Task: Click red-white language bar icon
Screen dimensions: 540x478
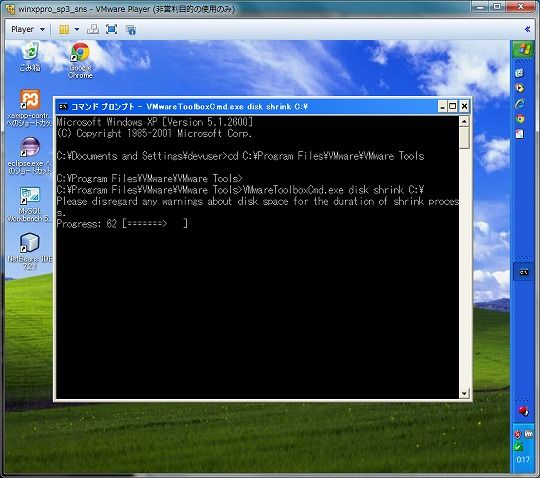Action: 523,411
